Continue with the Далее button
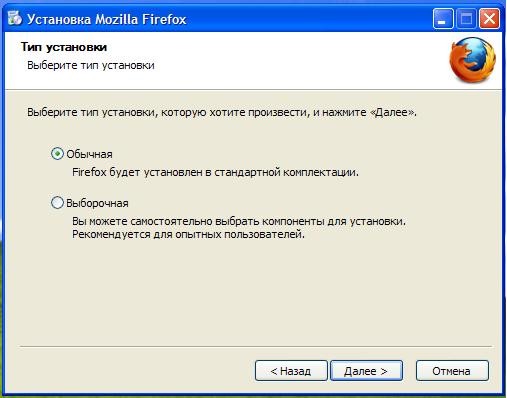The image size is (507, 398). [366, 371]
